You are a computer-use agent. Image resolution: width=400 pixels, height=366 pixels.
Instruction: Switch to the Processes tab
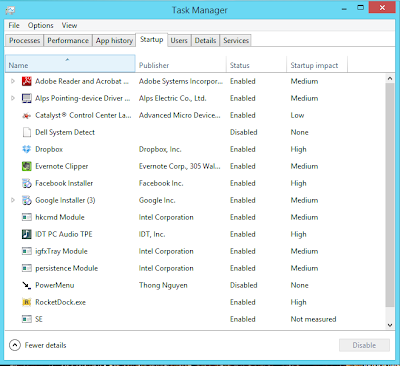pyautogui.click(x=24, y=40)
